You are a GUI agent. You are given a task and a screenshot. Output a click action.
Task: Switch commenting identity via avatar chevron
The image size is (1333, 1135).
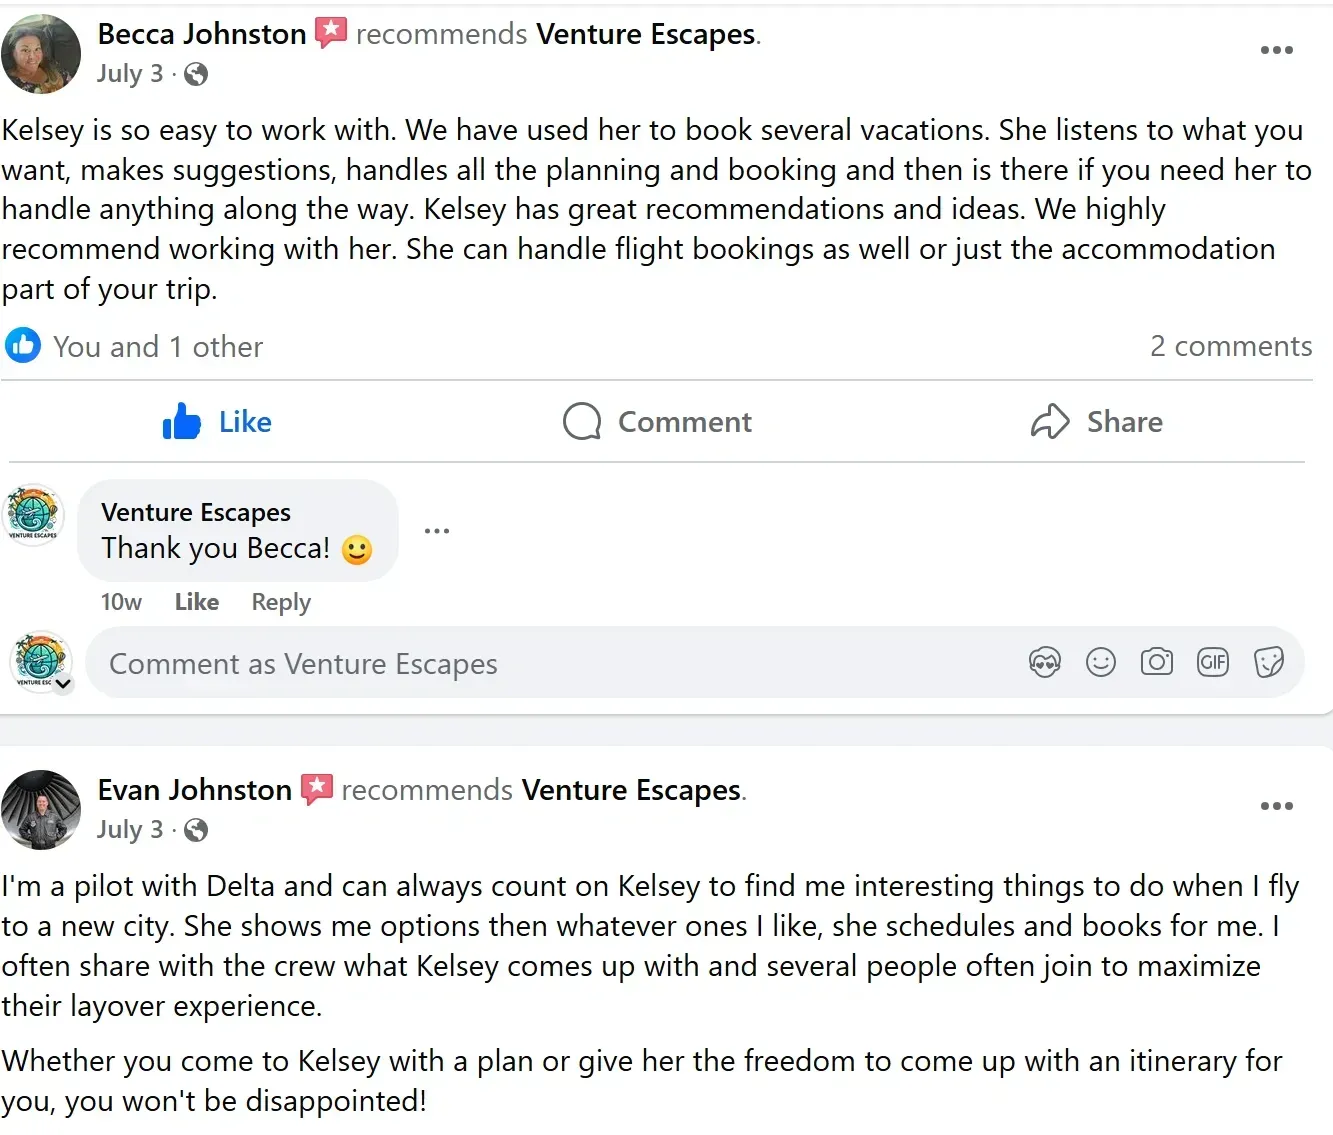63,684
